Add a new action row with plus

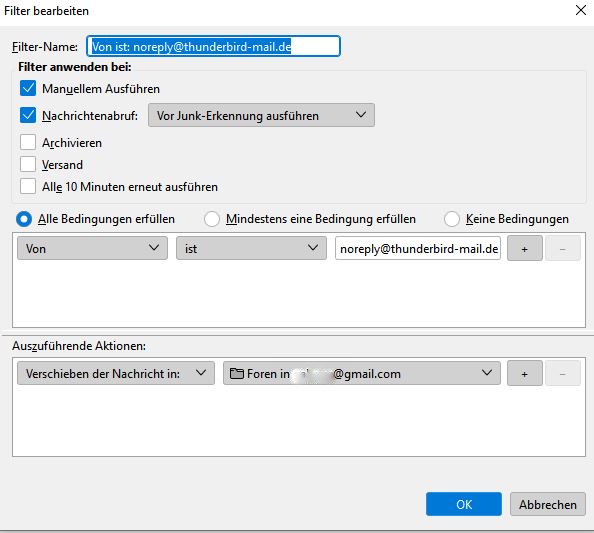pyautogui.click(x=525, y=374)
